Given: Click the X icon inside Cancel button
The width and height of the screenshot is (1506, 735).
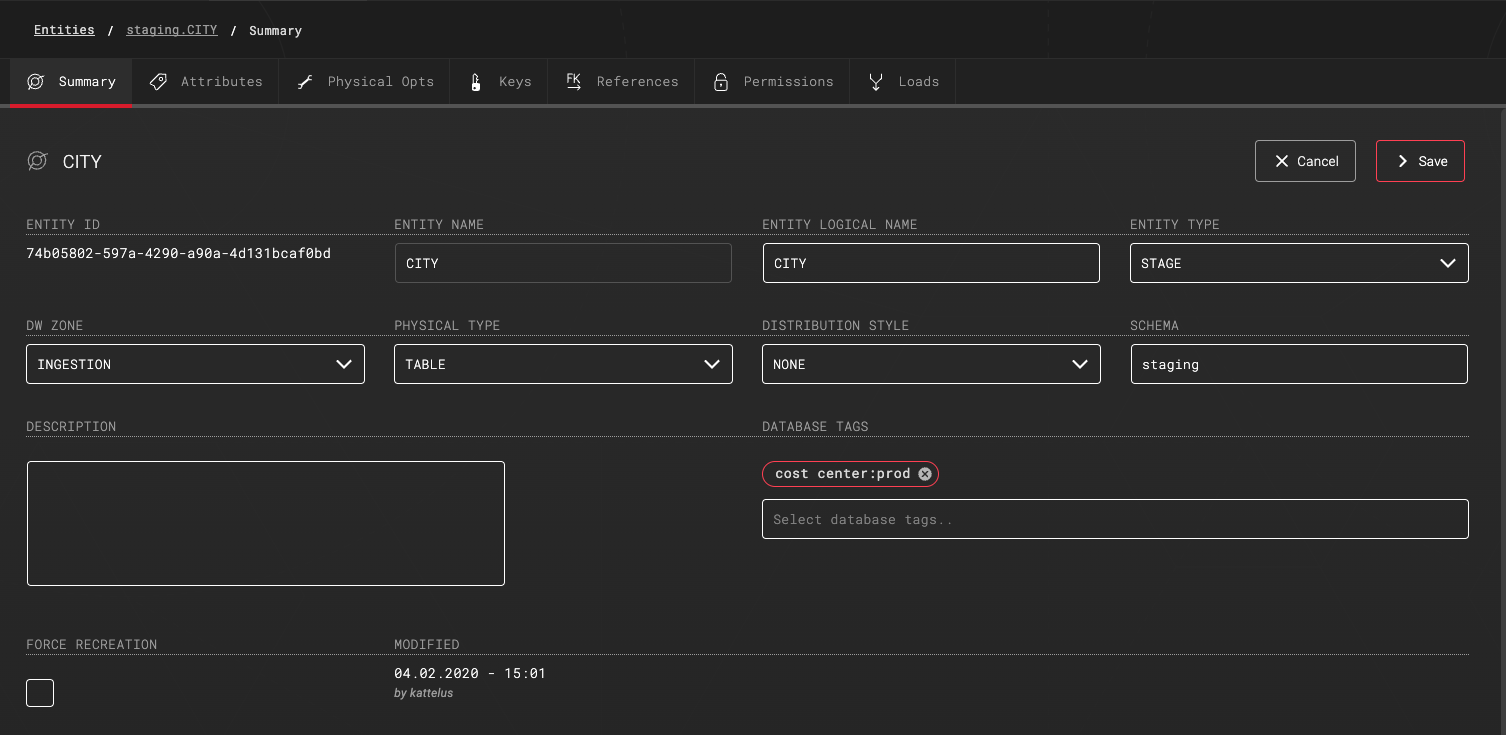Looking at the screenshot, I should point(1281,160).
